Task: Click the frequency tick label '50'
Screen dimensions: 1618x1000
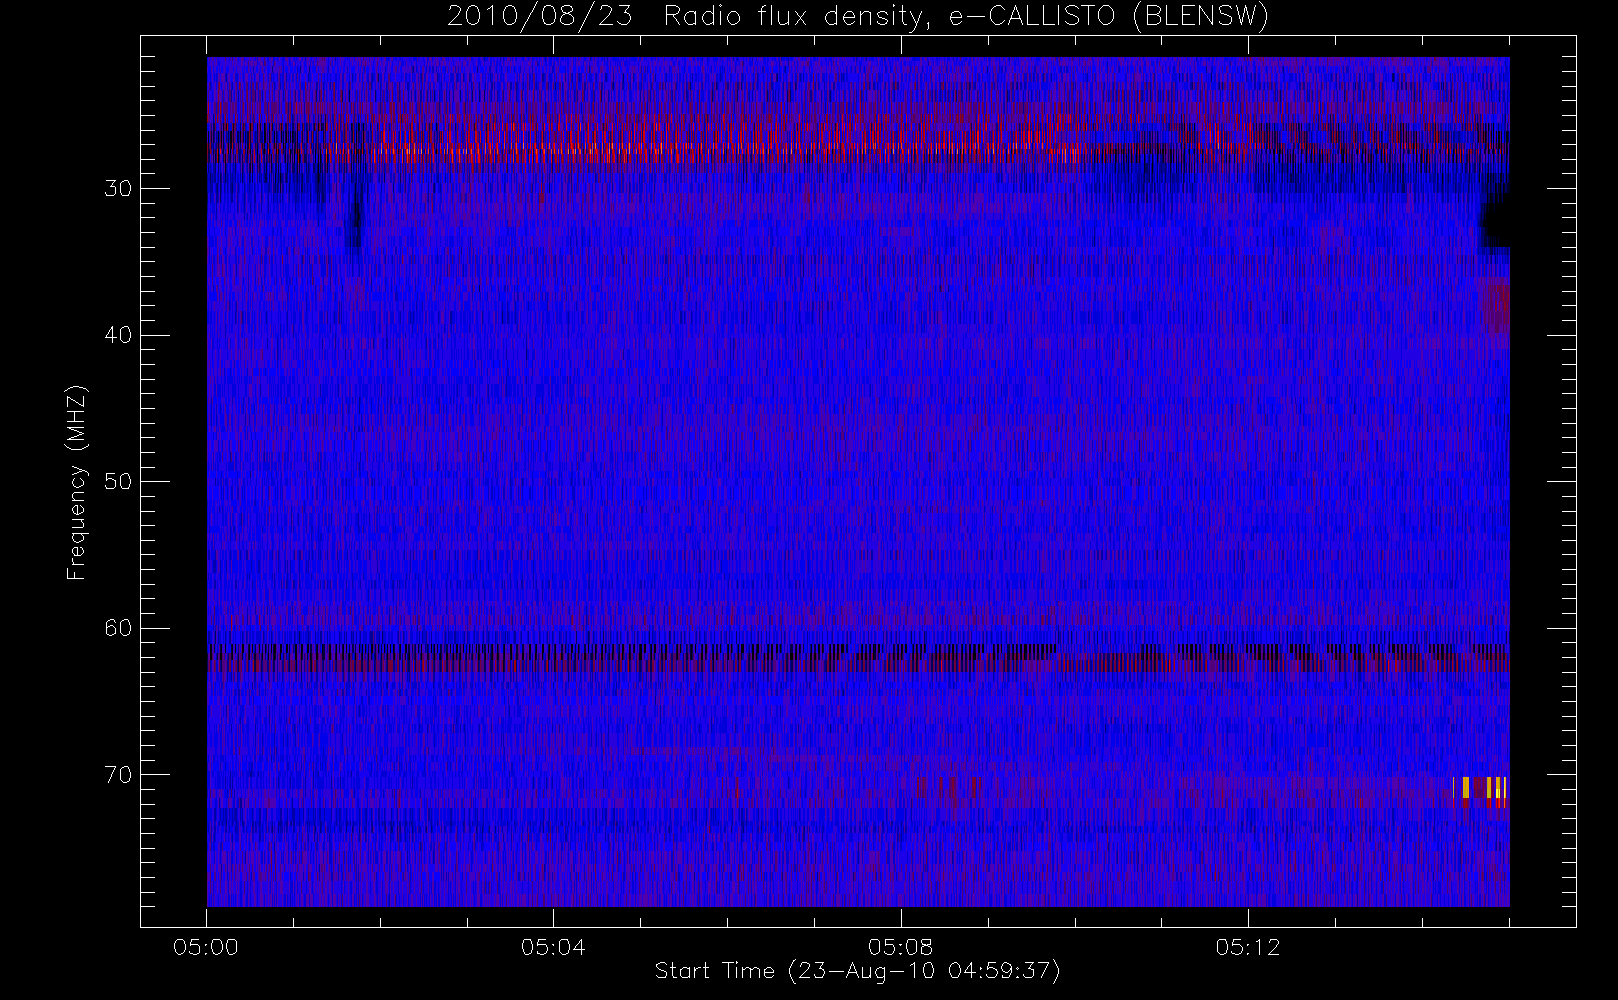Action: pyautogui.click(x=118, y=482)
